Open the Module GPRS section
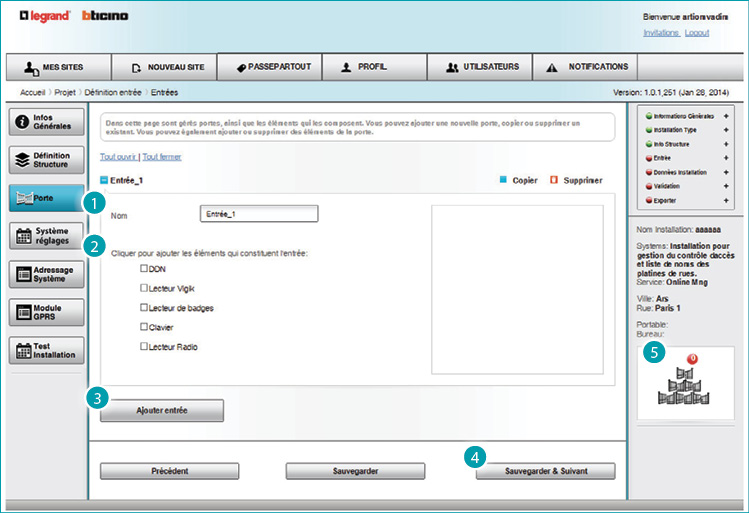Viewport: 749px width, 513px height. pyautogui.click(x=46, y=312)
